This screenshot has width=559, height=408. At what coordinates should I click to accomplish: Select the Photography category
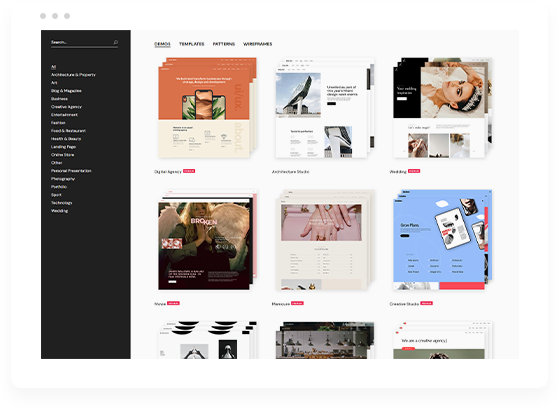63,179
